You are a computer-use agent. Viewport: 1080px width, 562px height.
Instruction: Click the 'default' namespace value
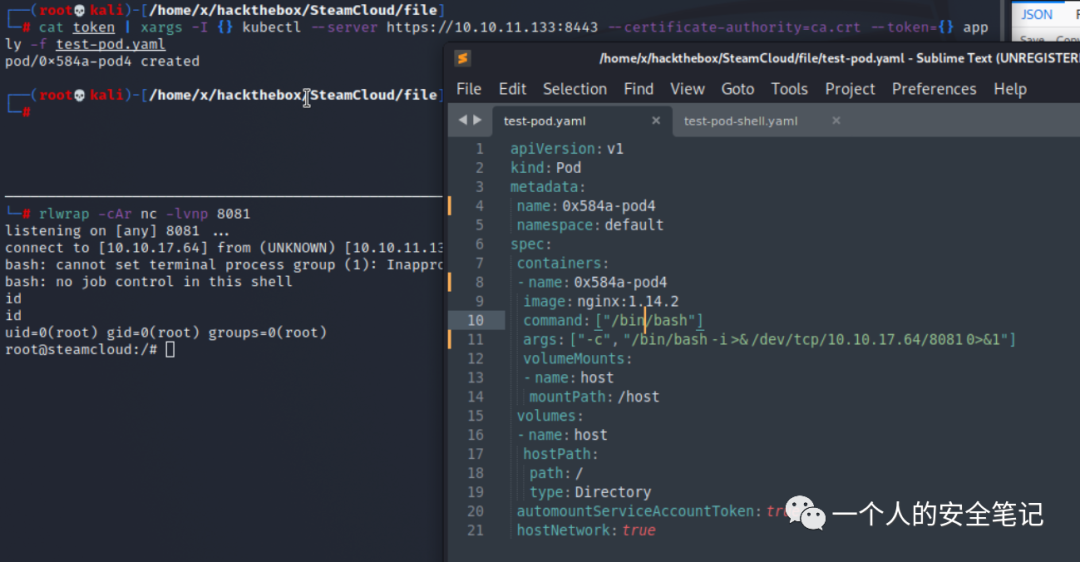pyautogui.click(x=634, y=225)
